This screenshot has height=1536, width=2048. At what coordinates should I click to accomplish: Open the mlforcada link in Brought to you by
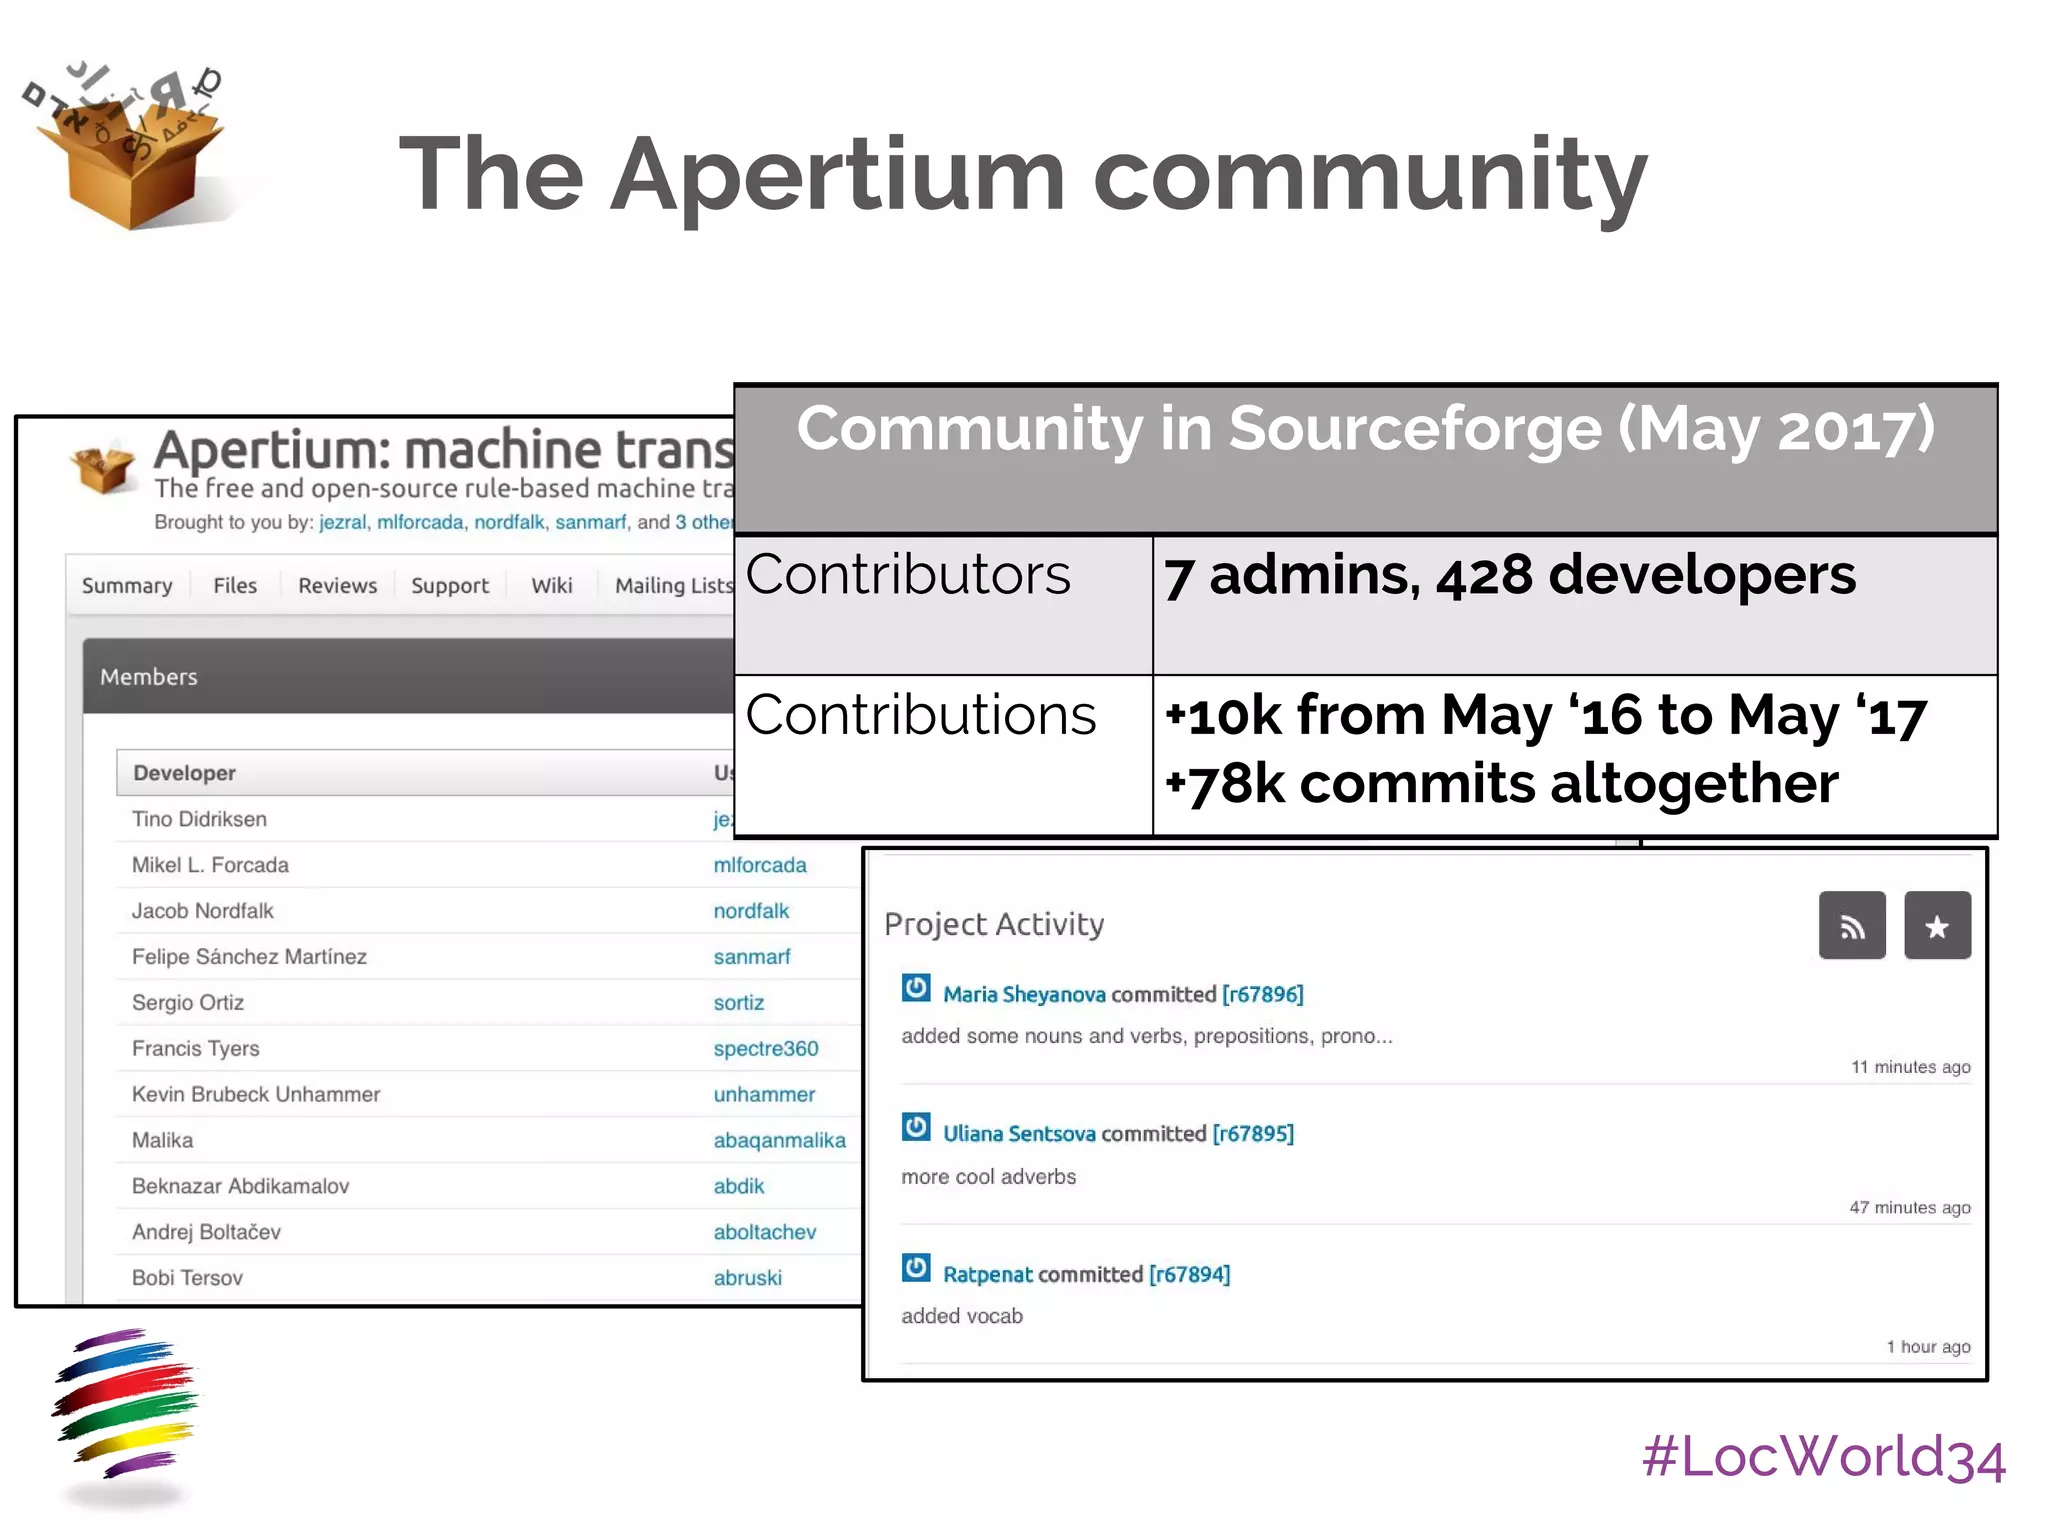point(420,522)
